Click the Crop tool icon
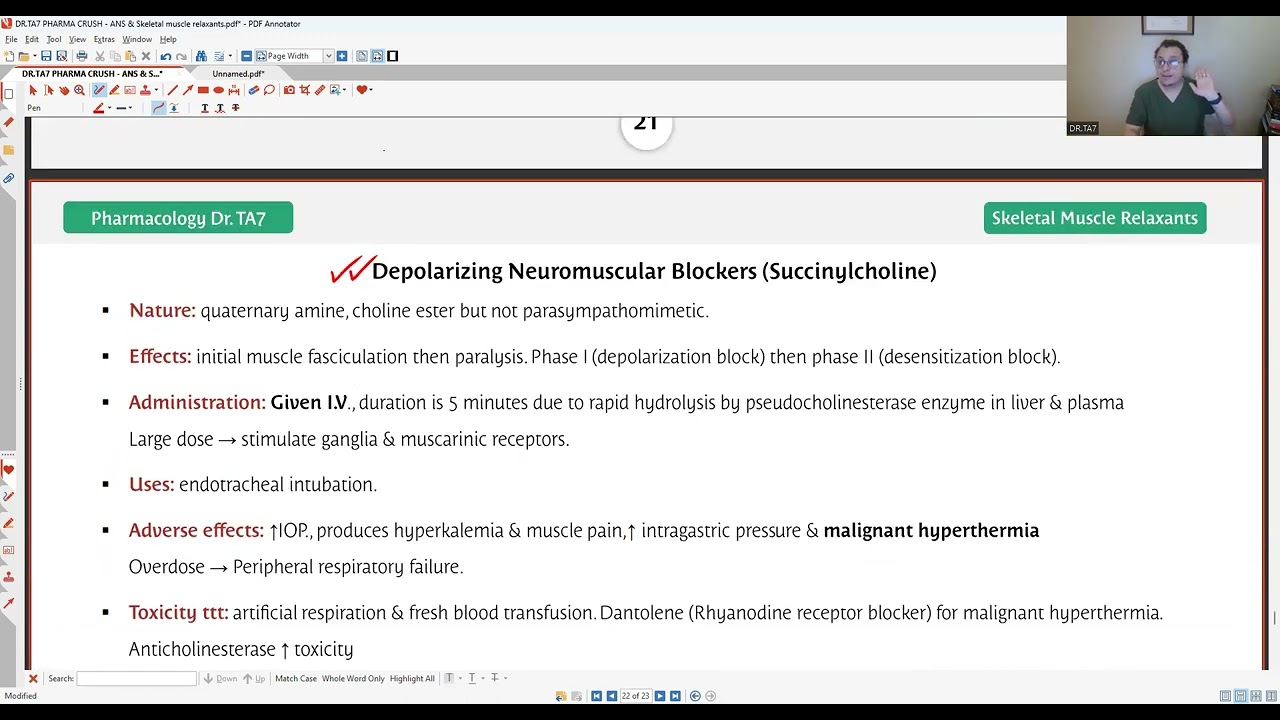The image size is (1280, 720). [x=304, y=90]
